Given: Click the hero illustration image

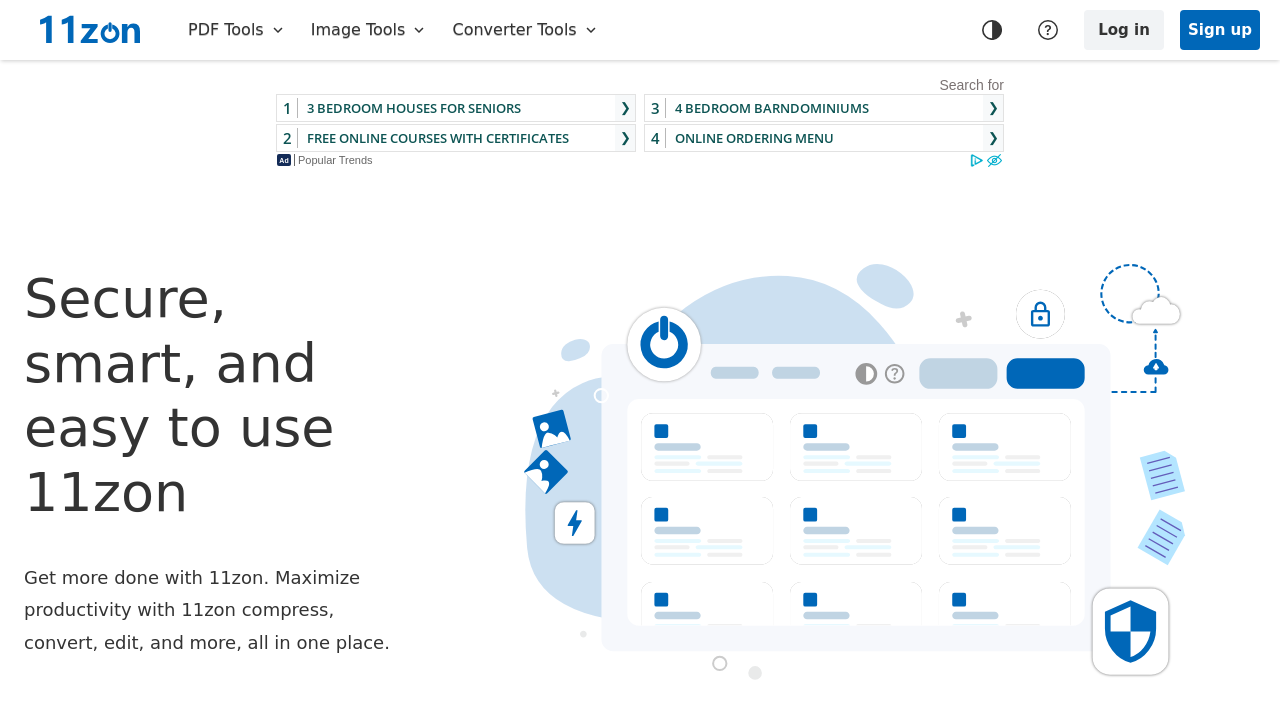Looking at the screenshot, I should pyautogui.click(x=855, y=470).
